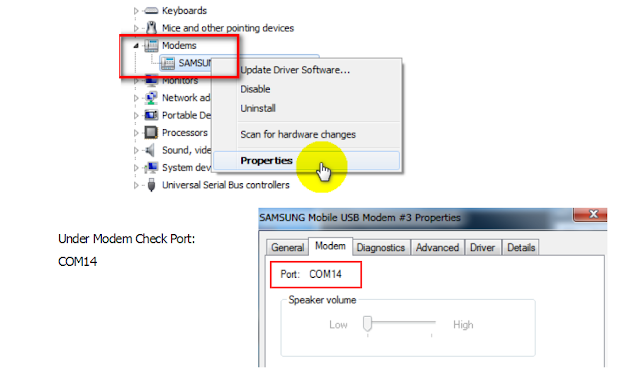The image size is (640, 378).
Task: Choose Uninstall in the context menu
Action: click(307, 108)
